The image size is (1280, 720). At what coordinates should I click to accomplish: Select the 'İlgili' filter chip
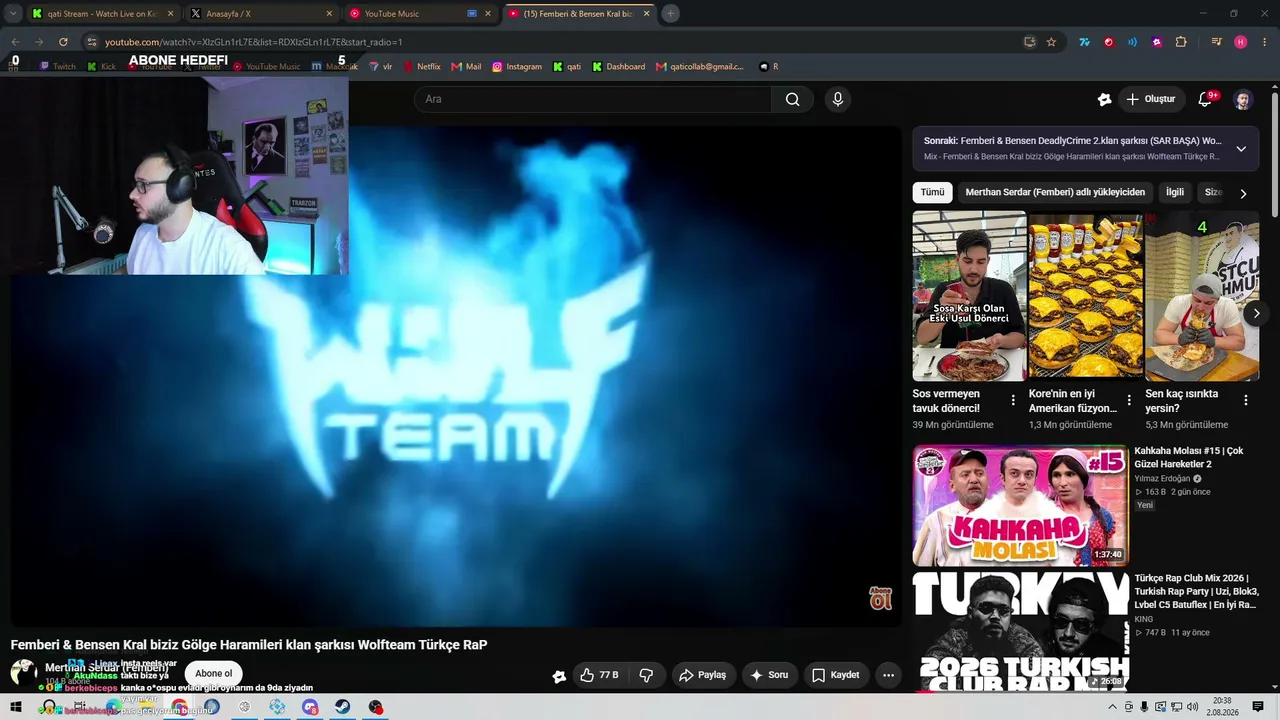(x=1174, y=192)
